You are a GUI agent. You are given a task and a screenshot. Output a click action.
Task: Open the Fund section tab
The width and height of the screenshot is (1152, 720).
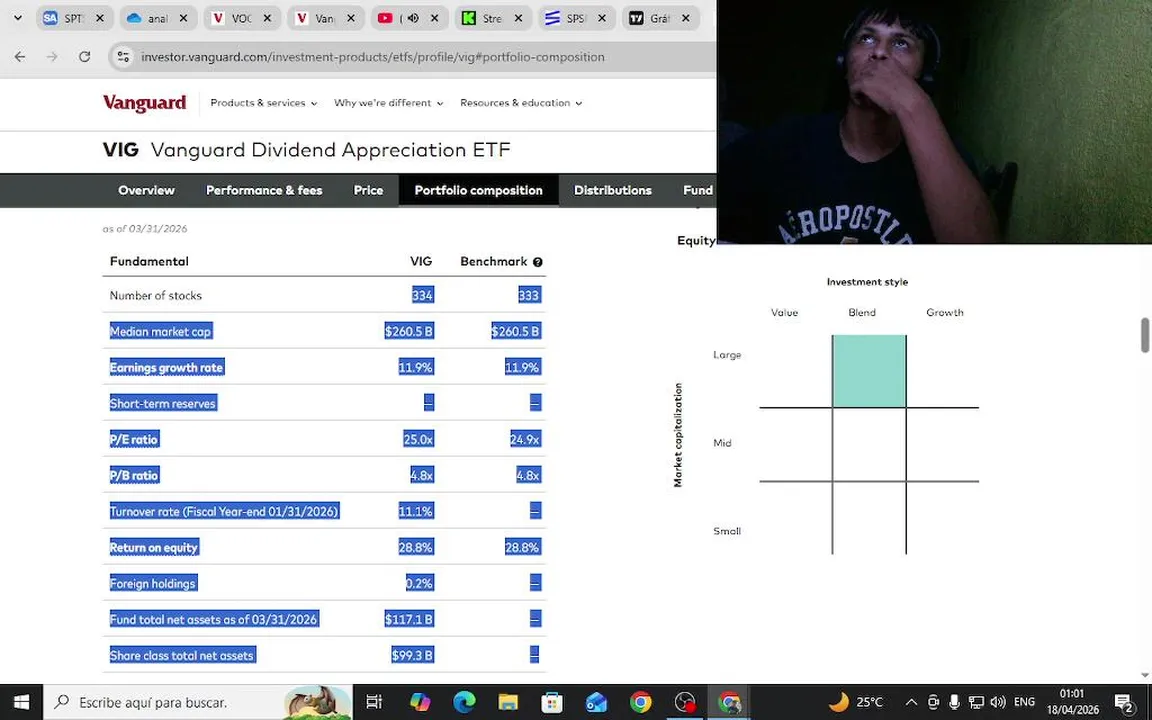[x=698, y=190]
